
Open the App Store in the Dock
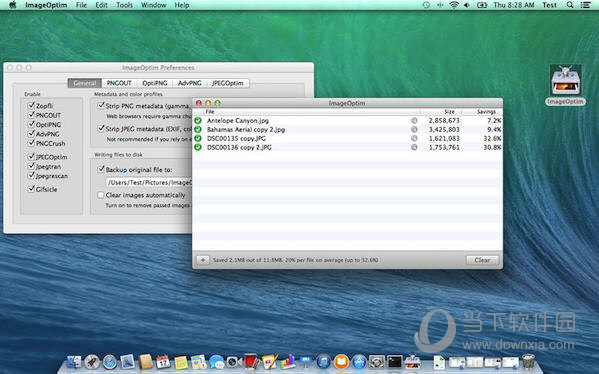pos(359,361)
